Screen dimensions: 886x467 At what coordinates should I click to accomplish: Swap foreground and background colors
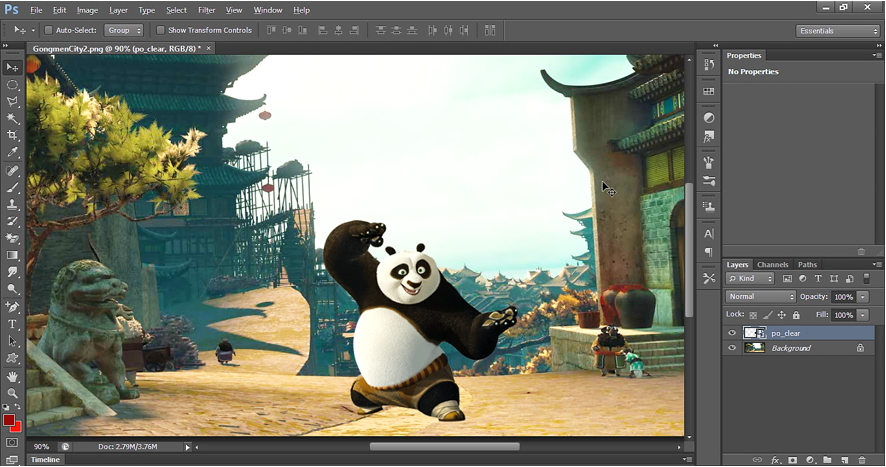point(18,407)
